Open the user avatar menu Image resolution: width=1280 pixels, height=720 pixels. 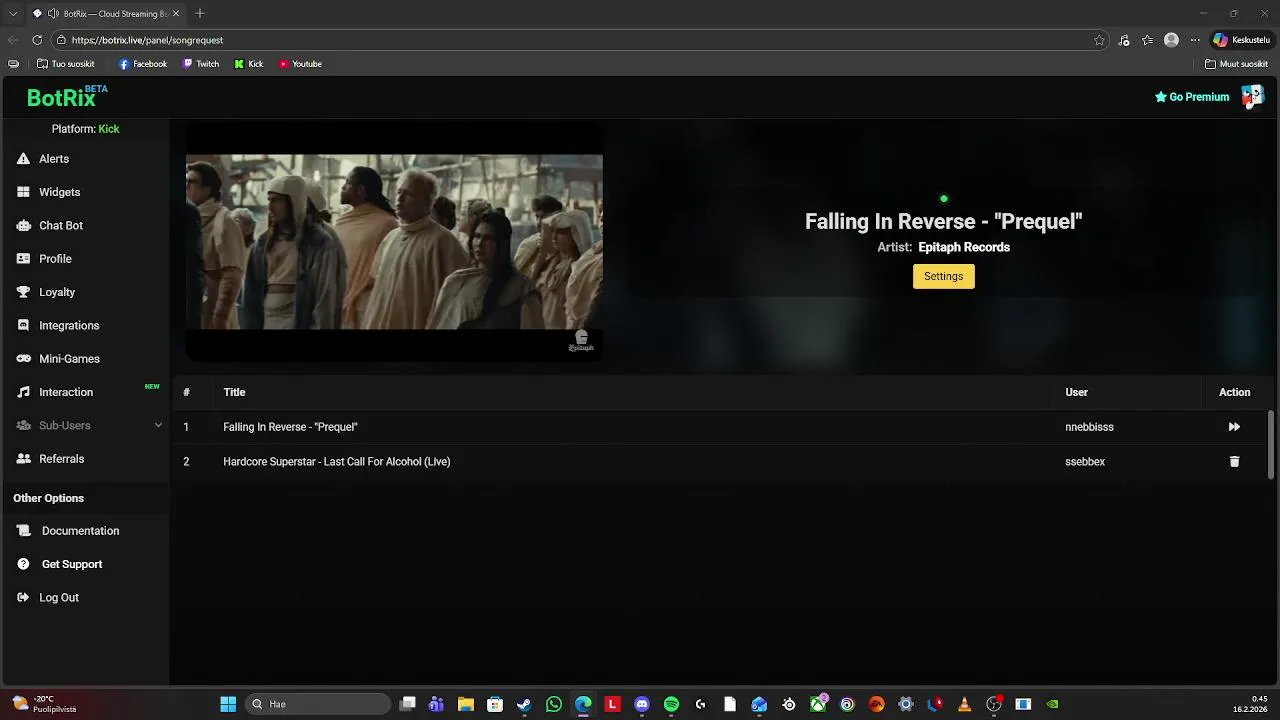[1252, 96]
